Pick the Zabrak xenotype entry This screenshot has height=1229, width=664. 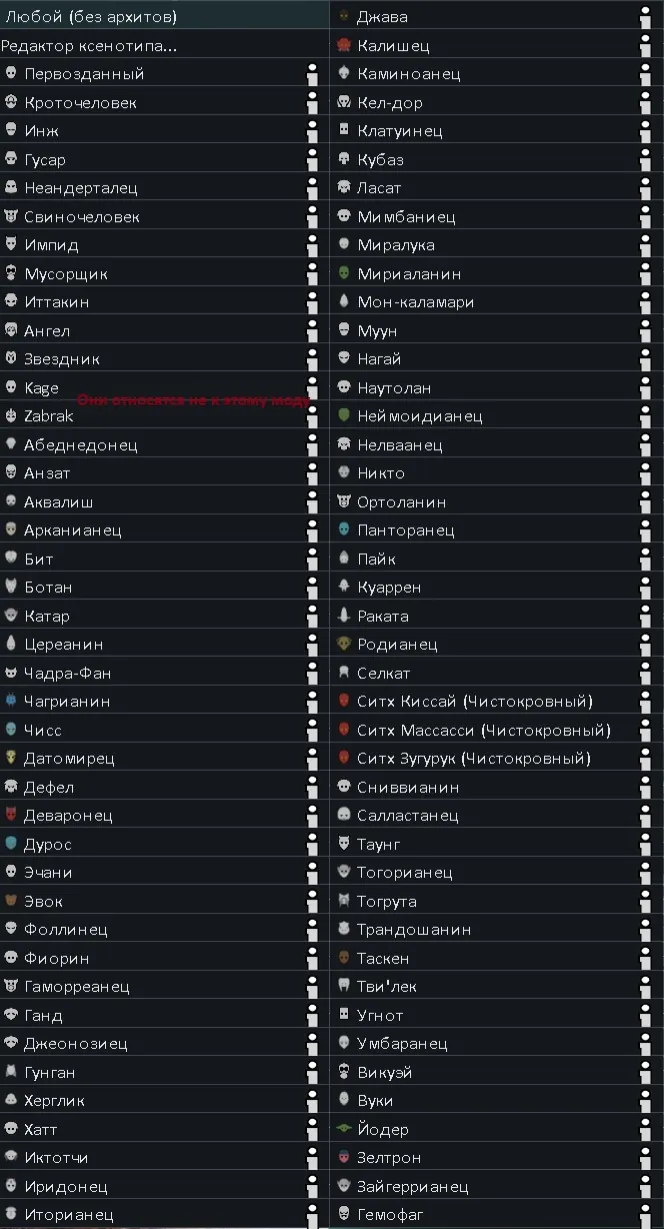pos(48,416)
